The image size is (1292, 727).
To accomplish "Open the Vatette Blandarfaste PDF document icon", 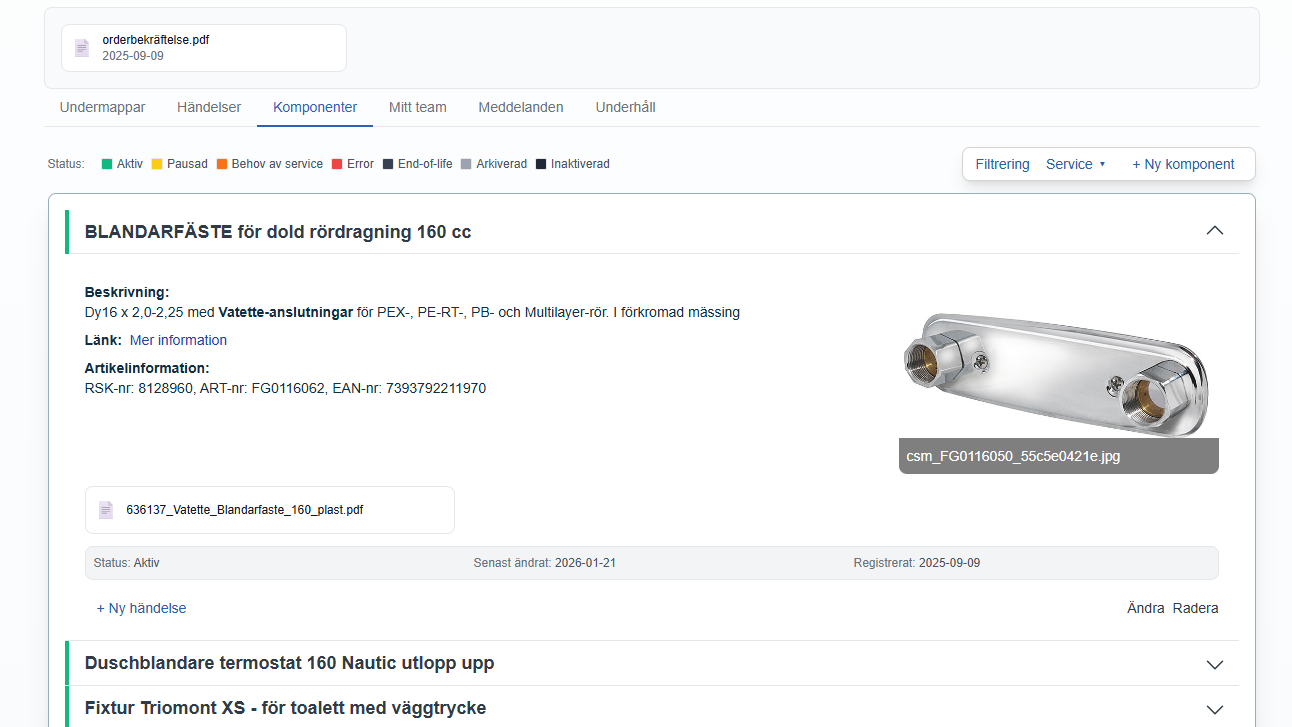I will [106, 510].
